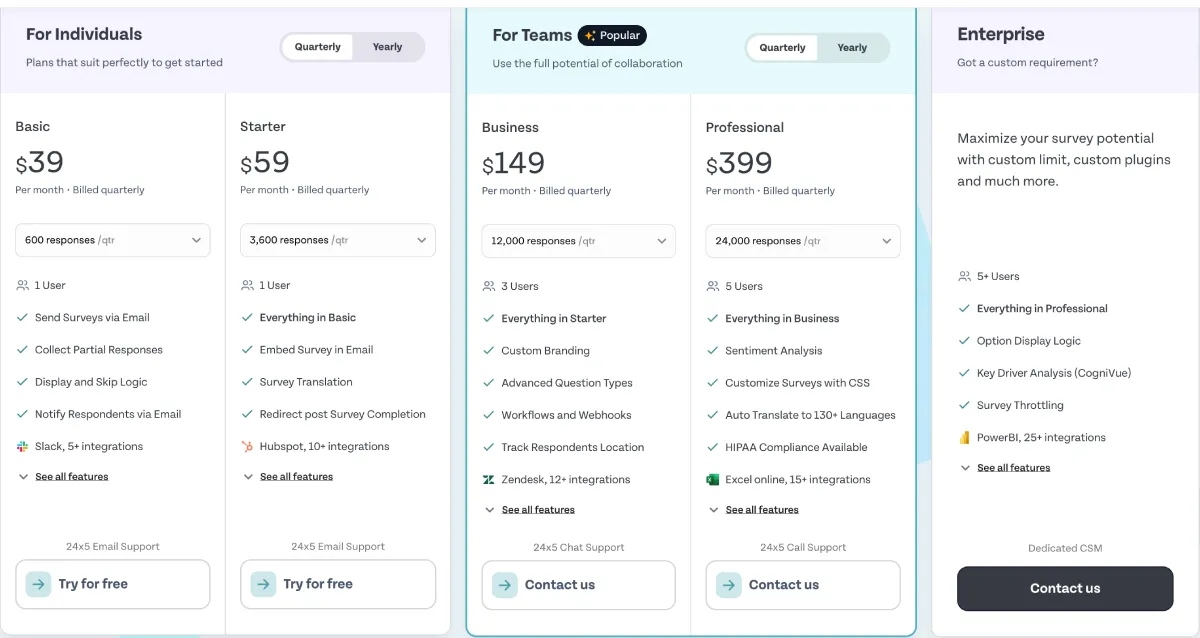Click the star icon on the Popular badge
This screenshot has height=638, width=1200.
590,35
